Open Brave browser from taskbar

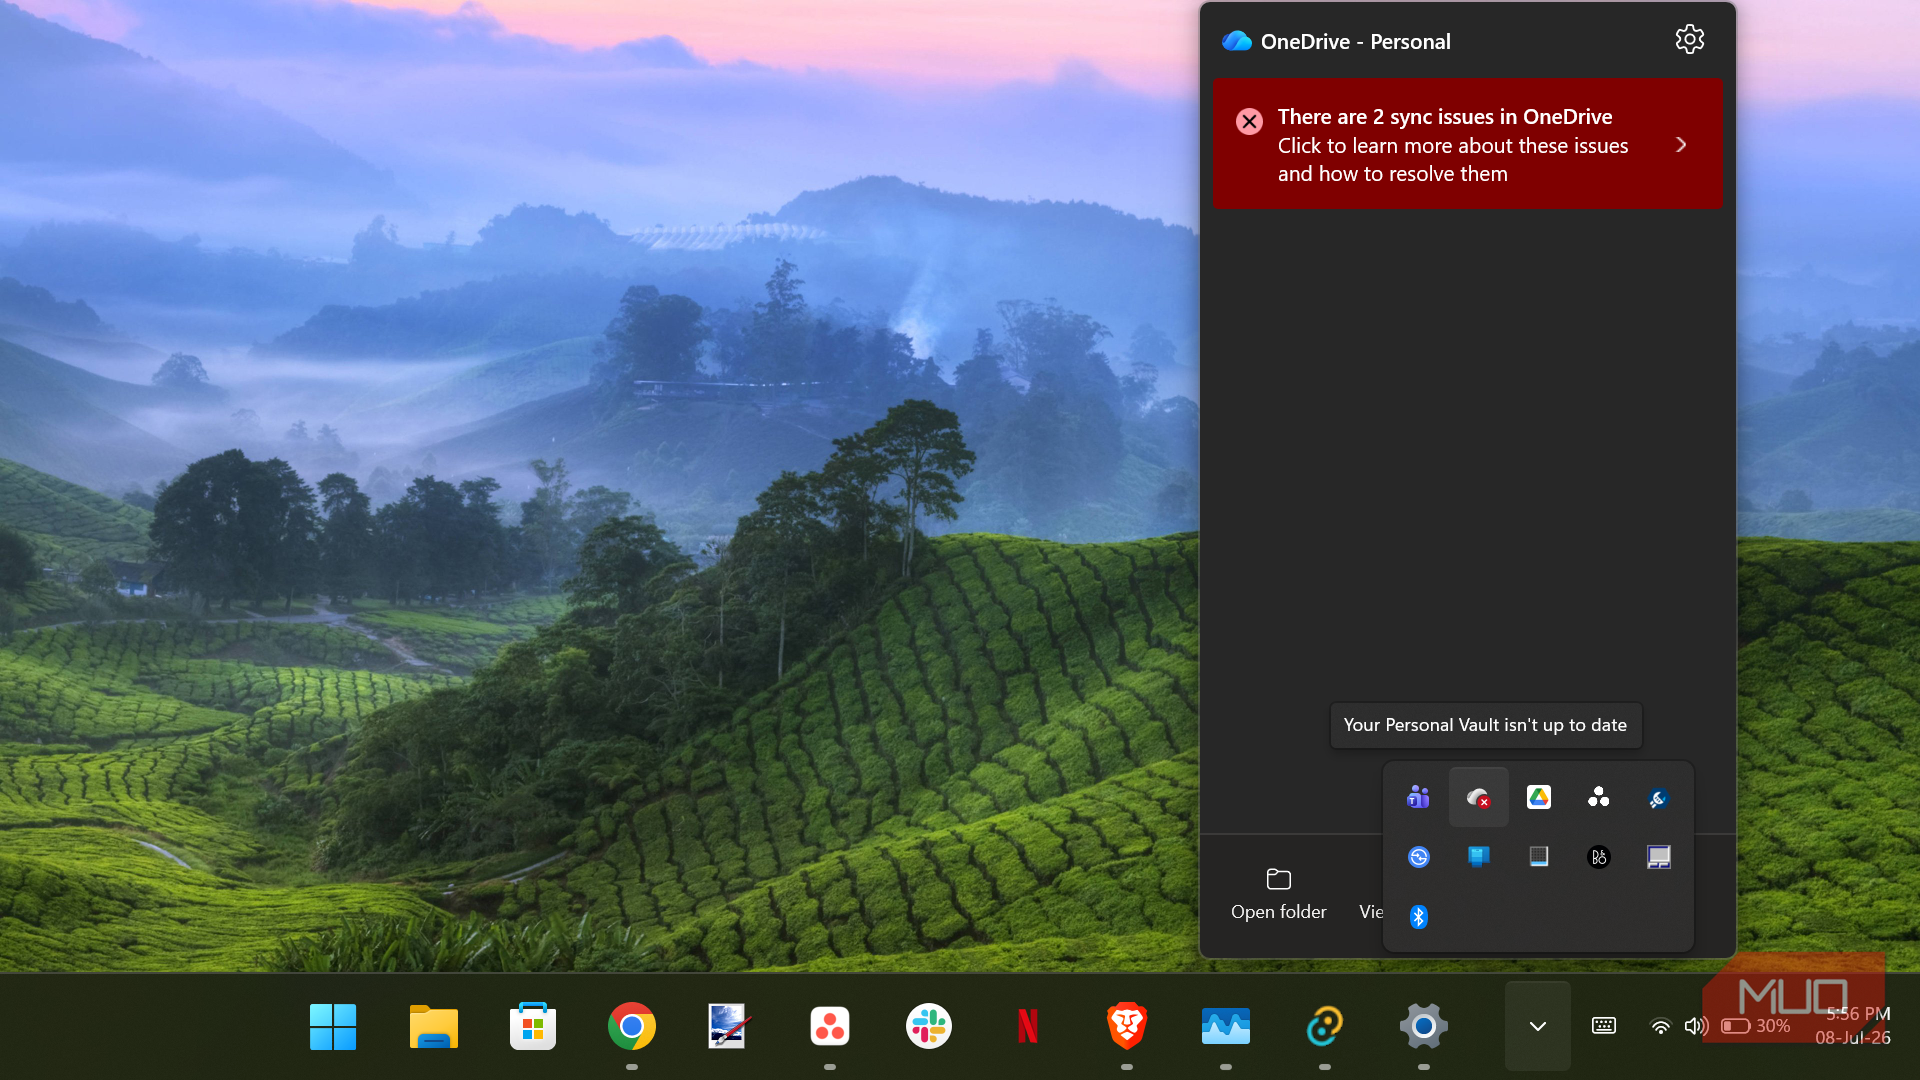click(1126, 1026)
